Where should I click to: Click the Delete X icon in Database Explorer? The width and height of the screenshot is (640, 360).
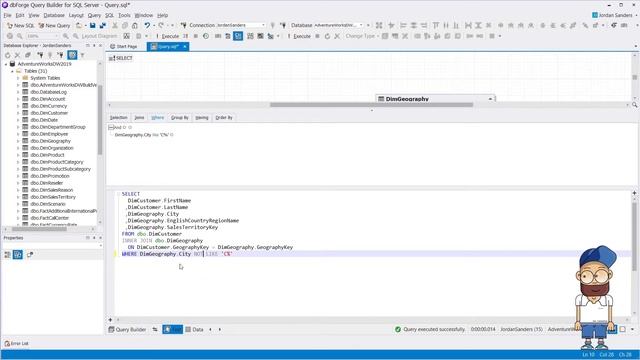(18, 55)
